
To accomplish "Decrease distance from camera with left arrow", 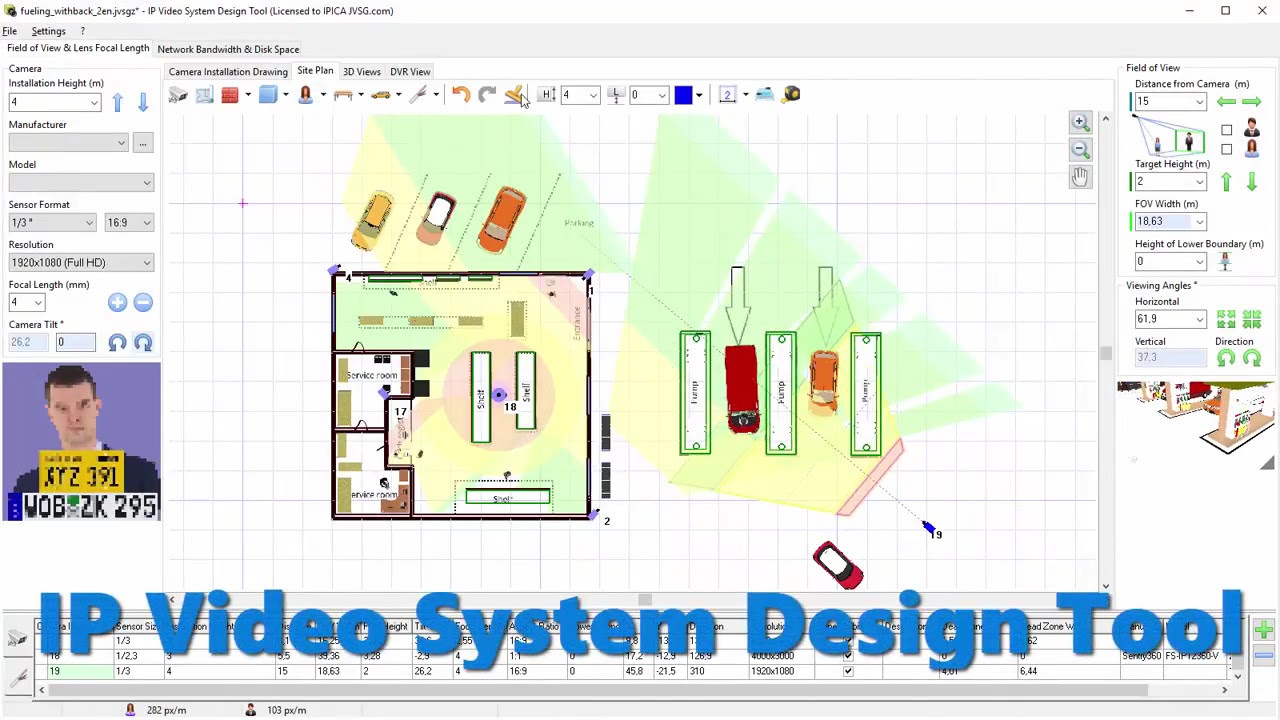I will coord(1226,102).
